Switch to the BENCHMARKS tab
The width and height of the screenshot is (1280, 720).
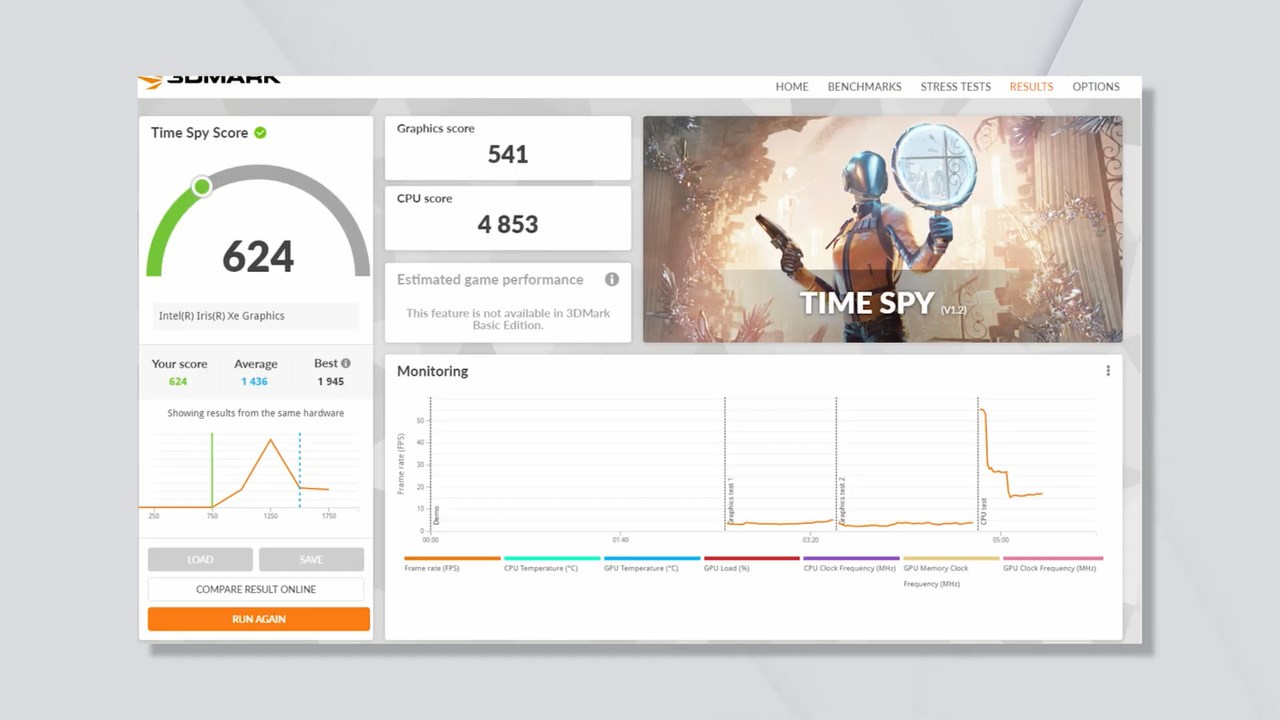tap(864, 87)
